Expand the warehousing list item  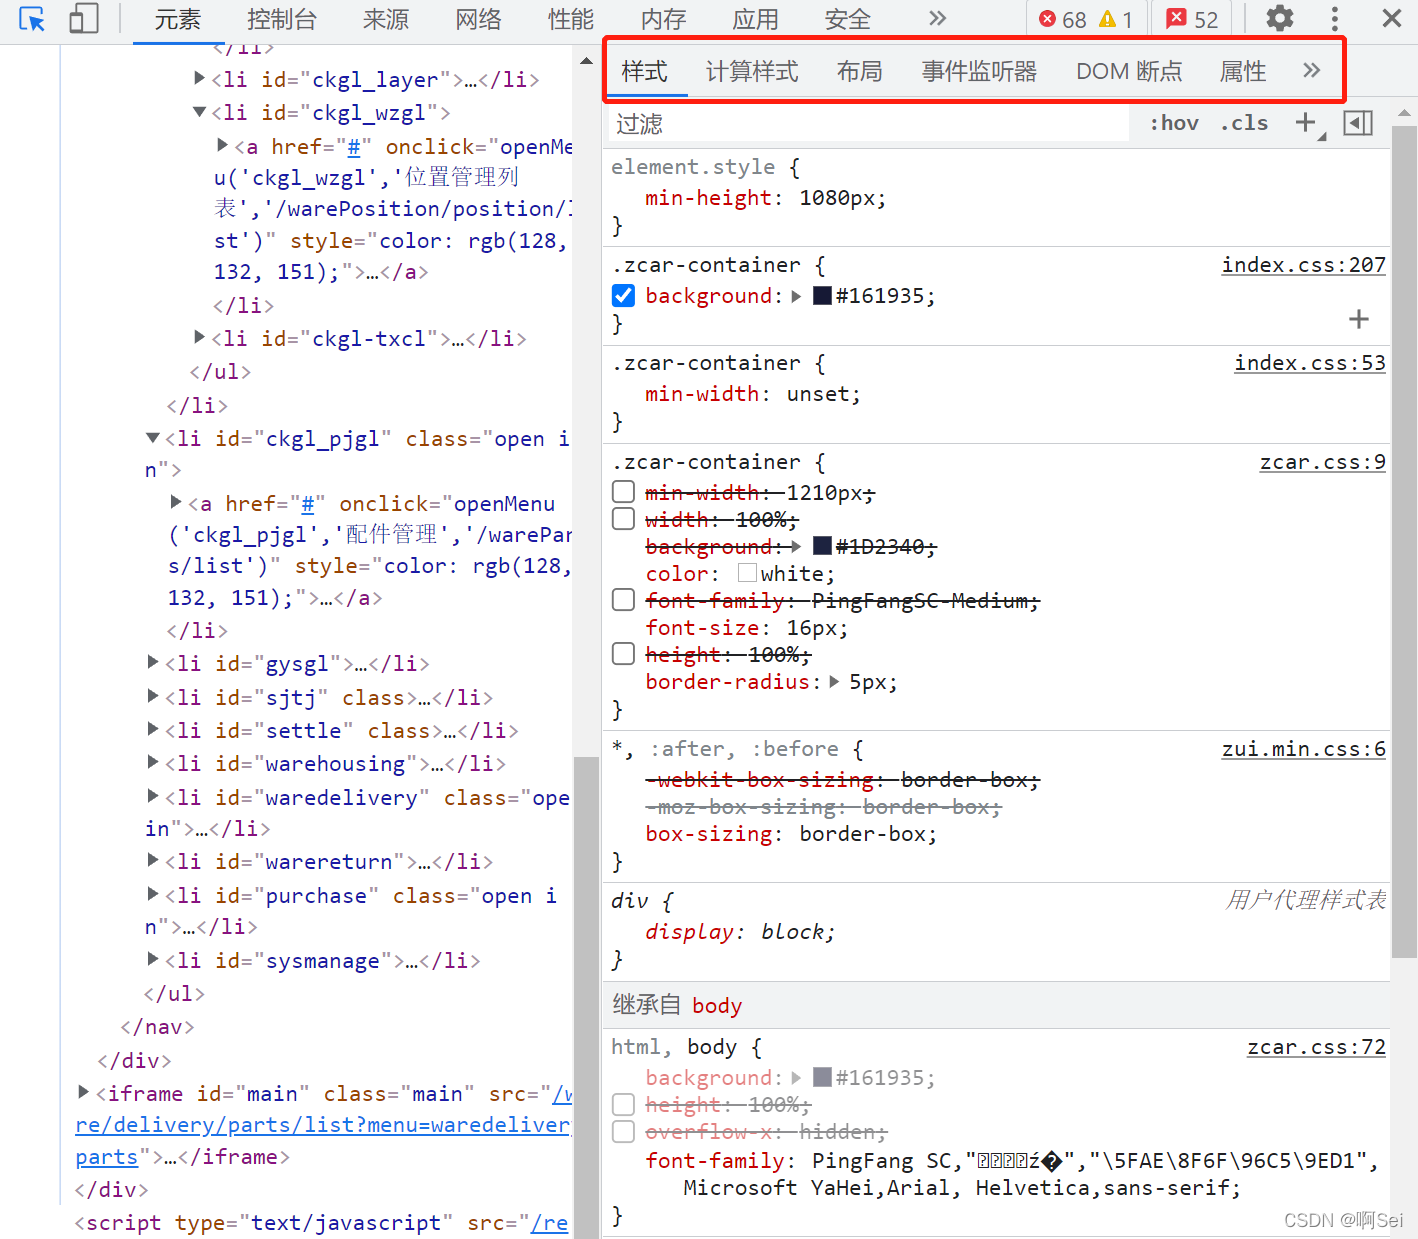coord(153,762)
